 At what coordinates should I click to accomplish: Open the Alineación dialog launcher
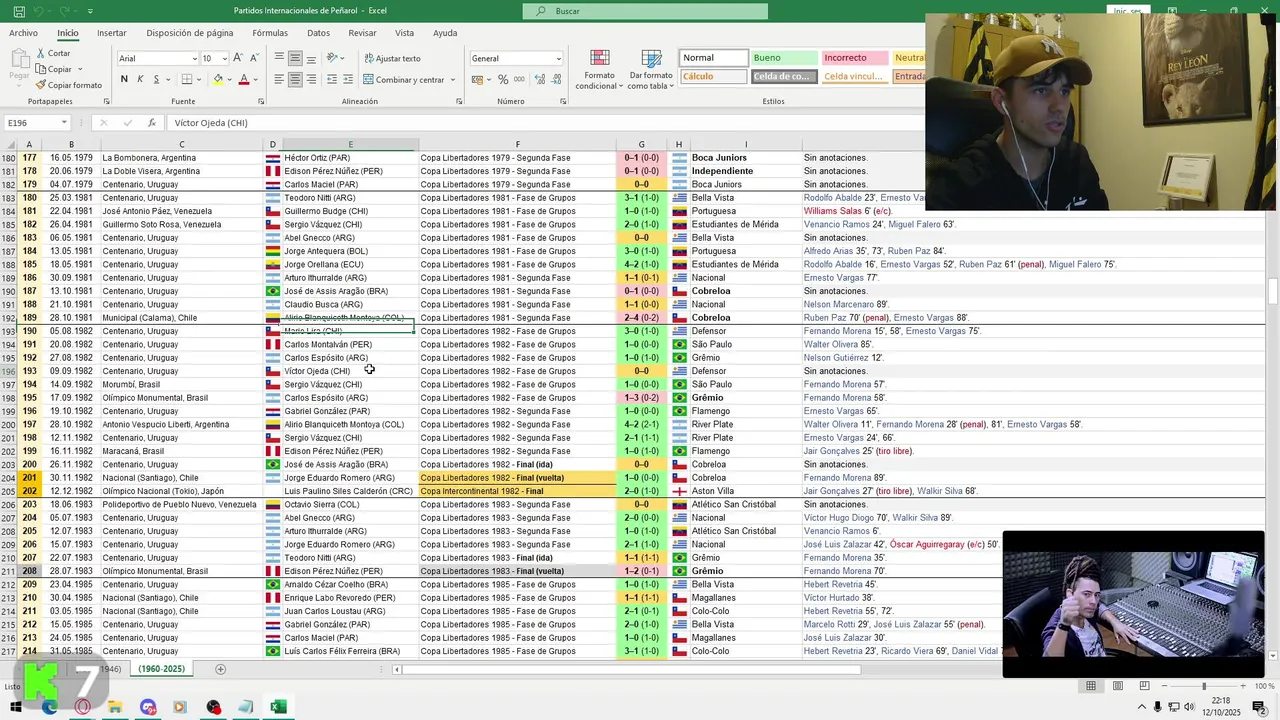459,102
